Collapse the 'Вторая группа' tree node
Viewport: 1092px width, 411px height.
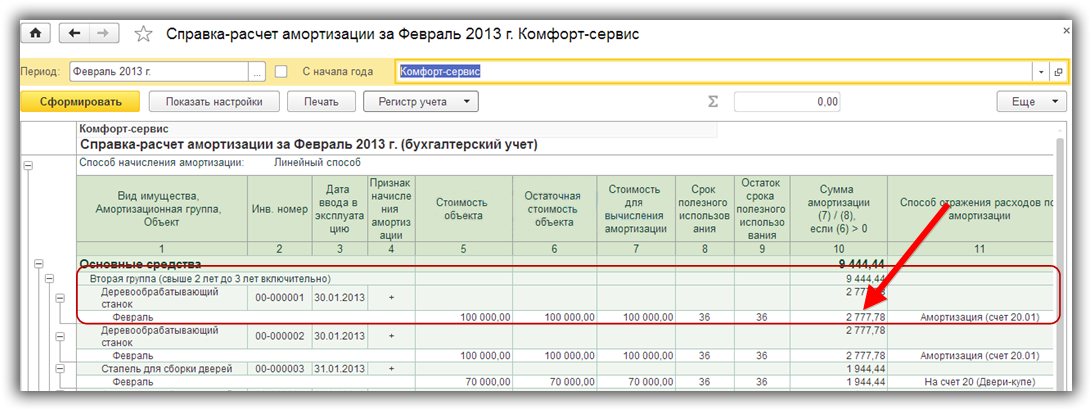pyautogui.click(x=50, y=280)
